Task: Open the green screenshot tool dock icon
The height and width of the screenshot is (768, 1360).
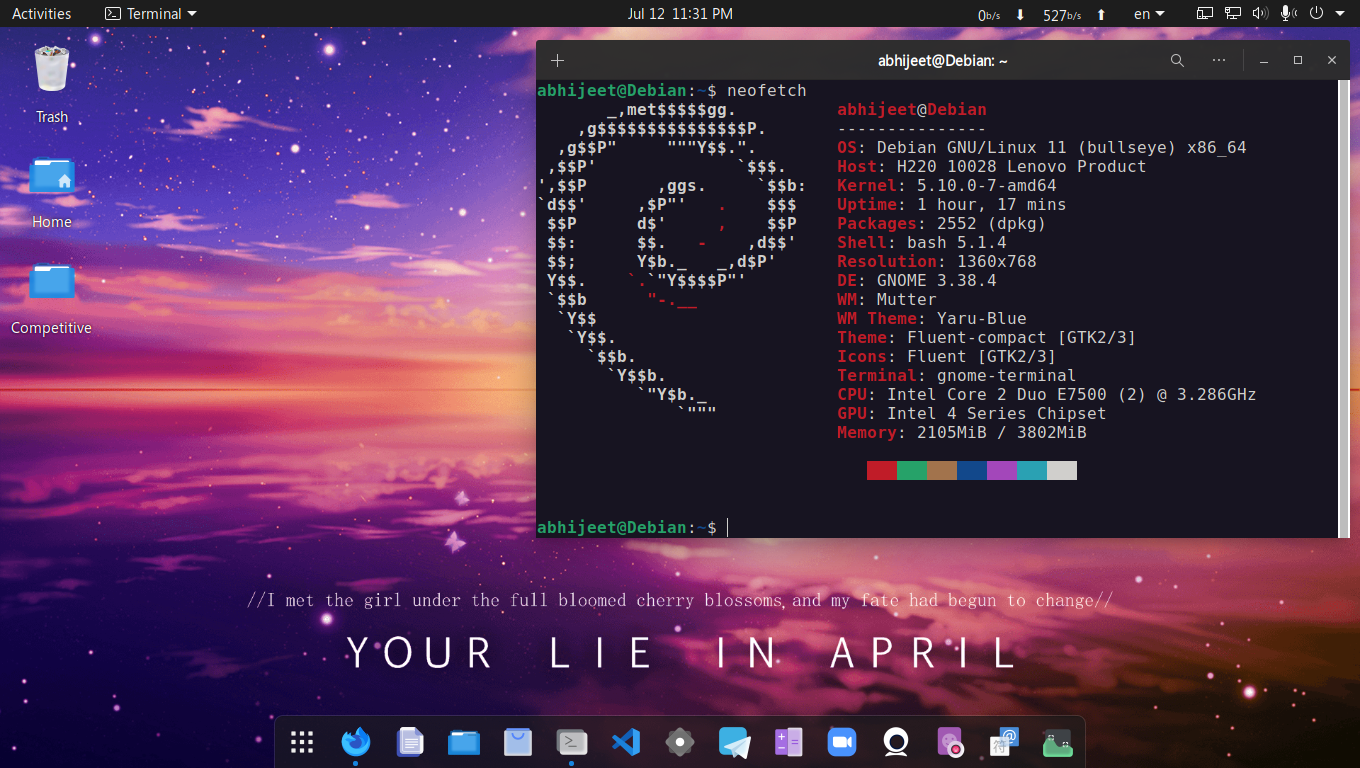Action: 1058,742
